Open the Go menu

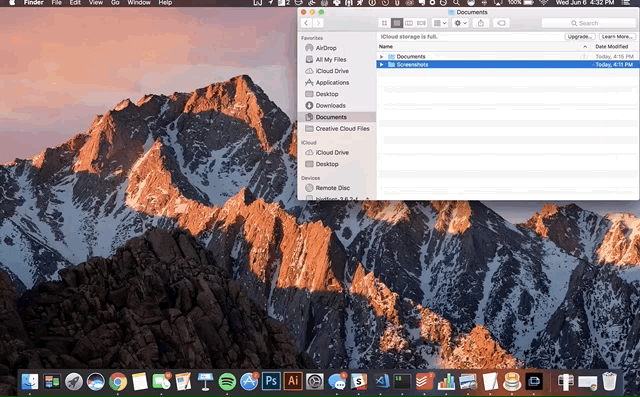tap(116, 2)
